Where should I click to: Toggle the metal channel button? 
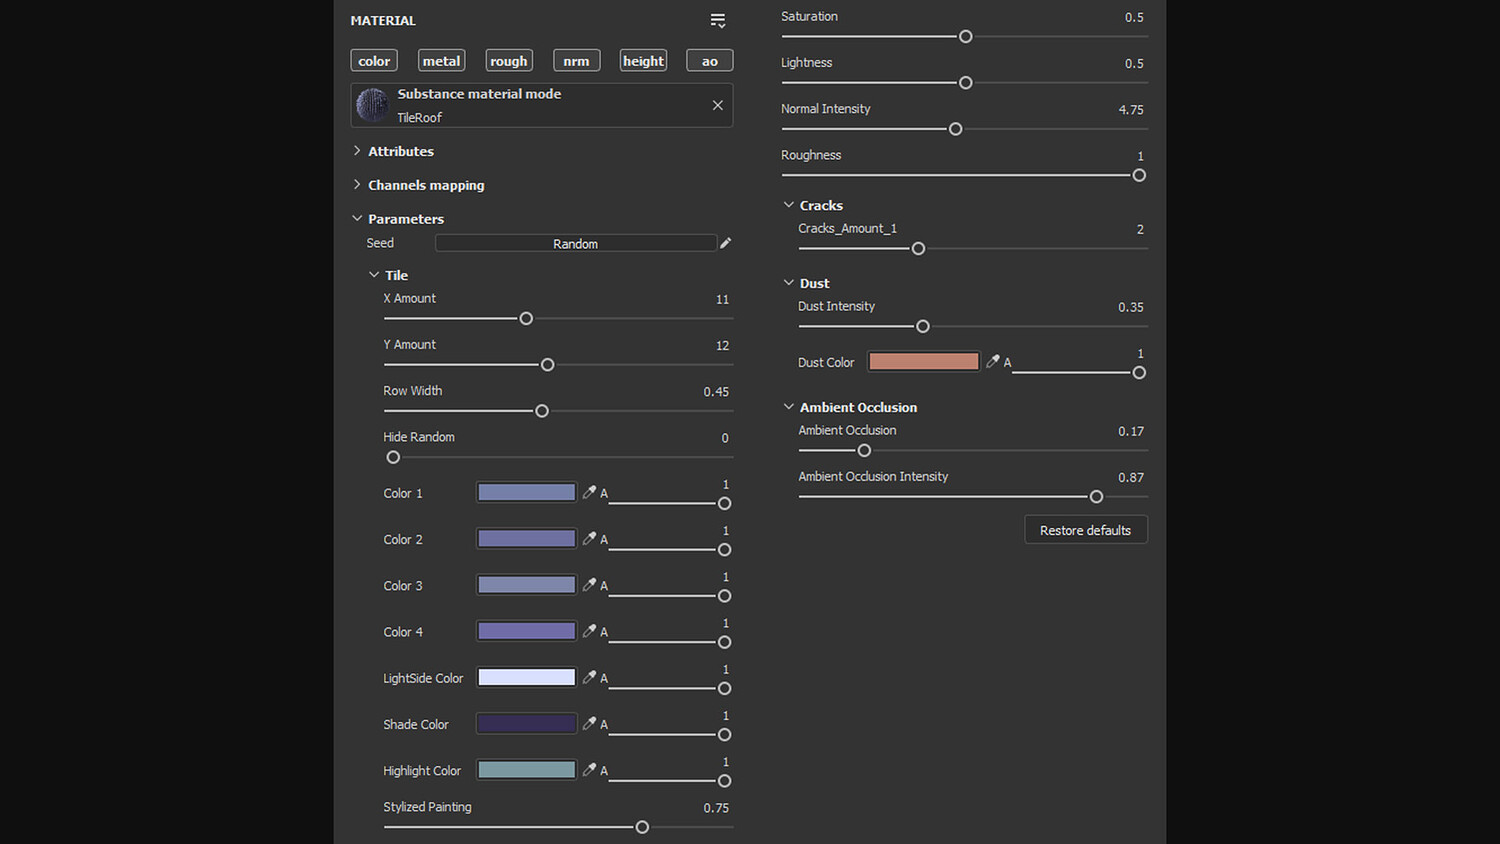tap(441, 61)
